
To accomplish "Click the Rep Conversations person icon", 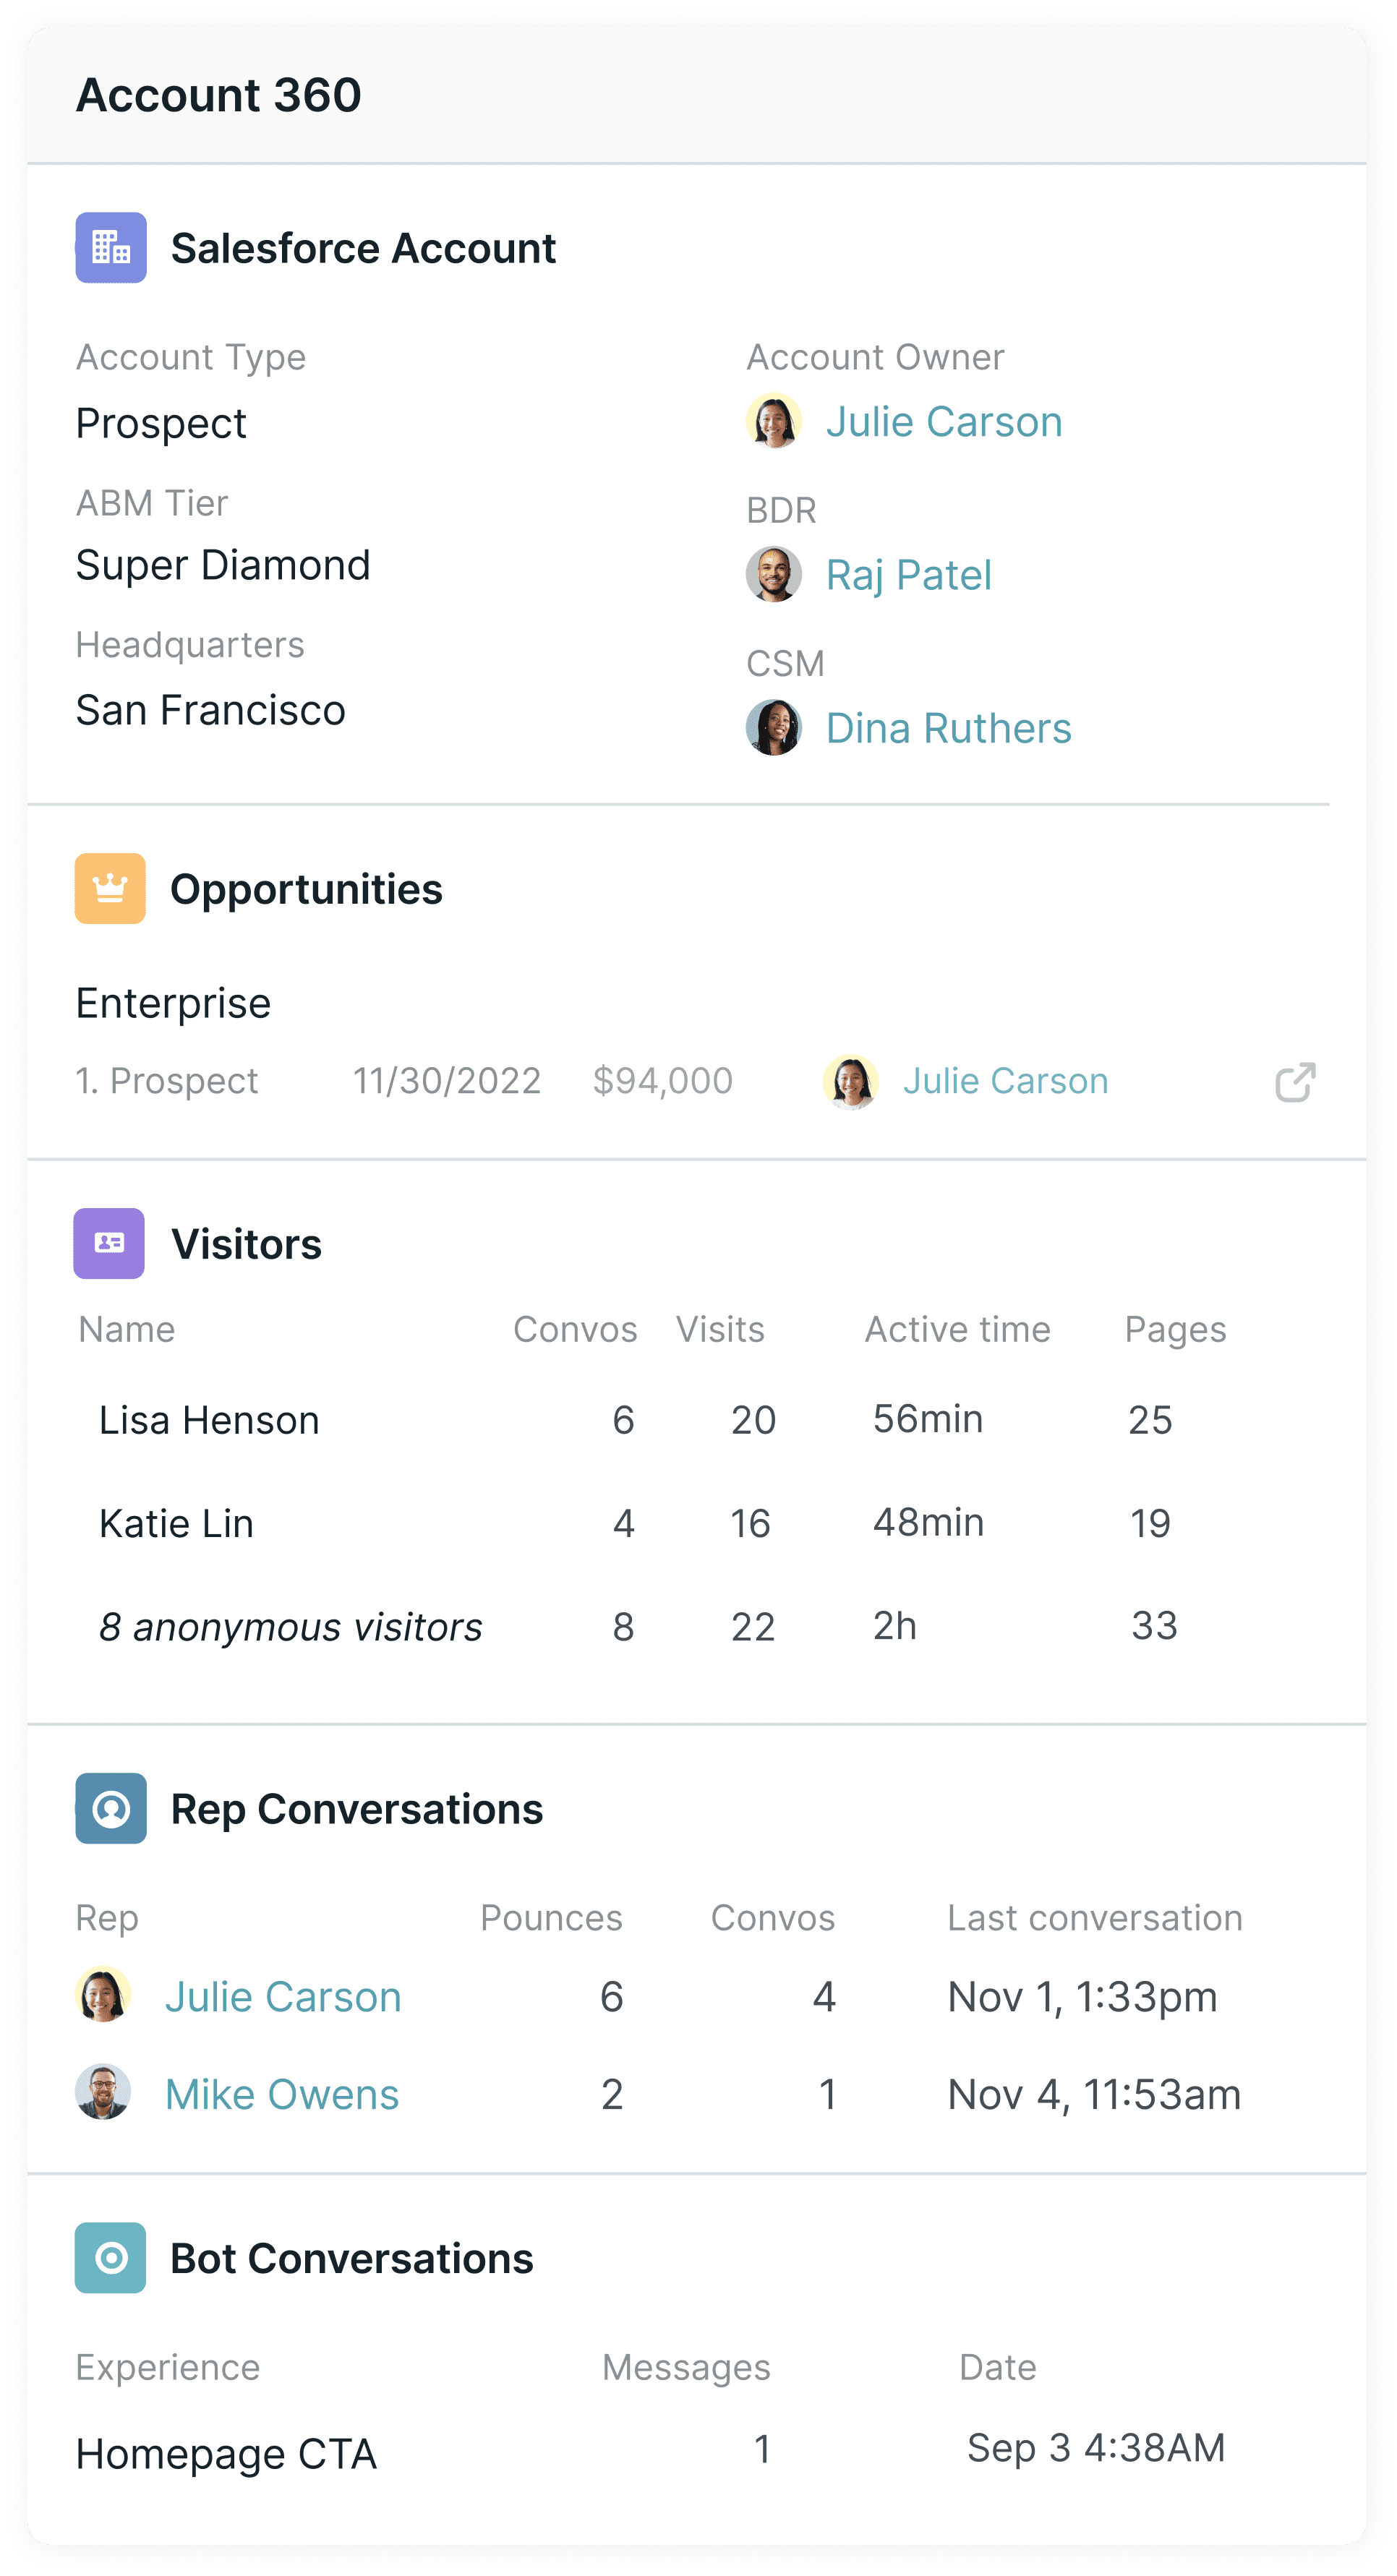I will 111,1808.
